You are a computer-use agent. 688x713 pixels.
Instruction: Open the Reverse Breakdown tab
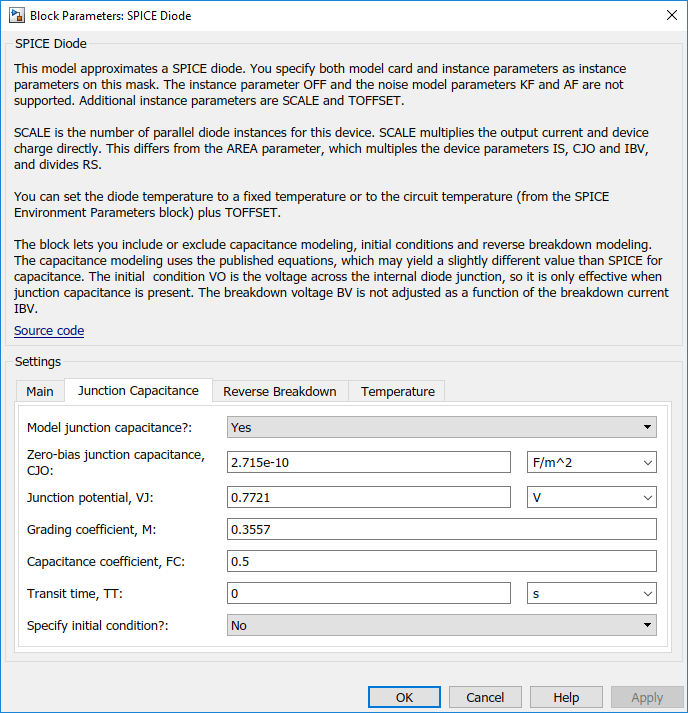point(280,392)
